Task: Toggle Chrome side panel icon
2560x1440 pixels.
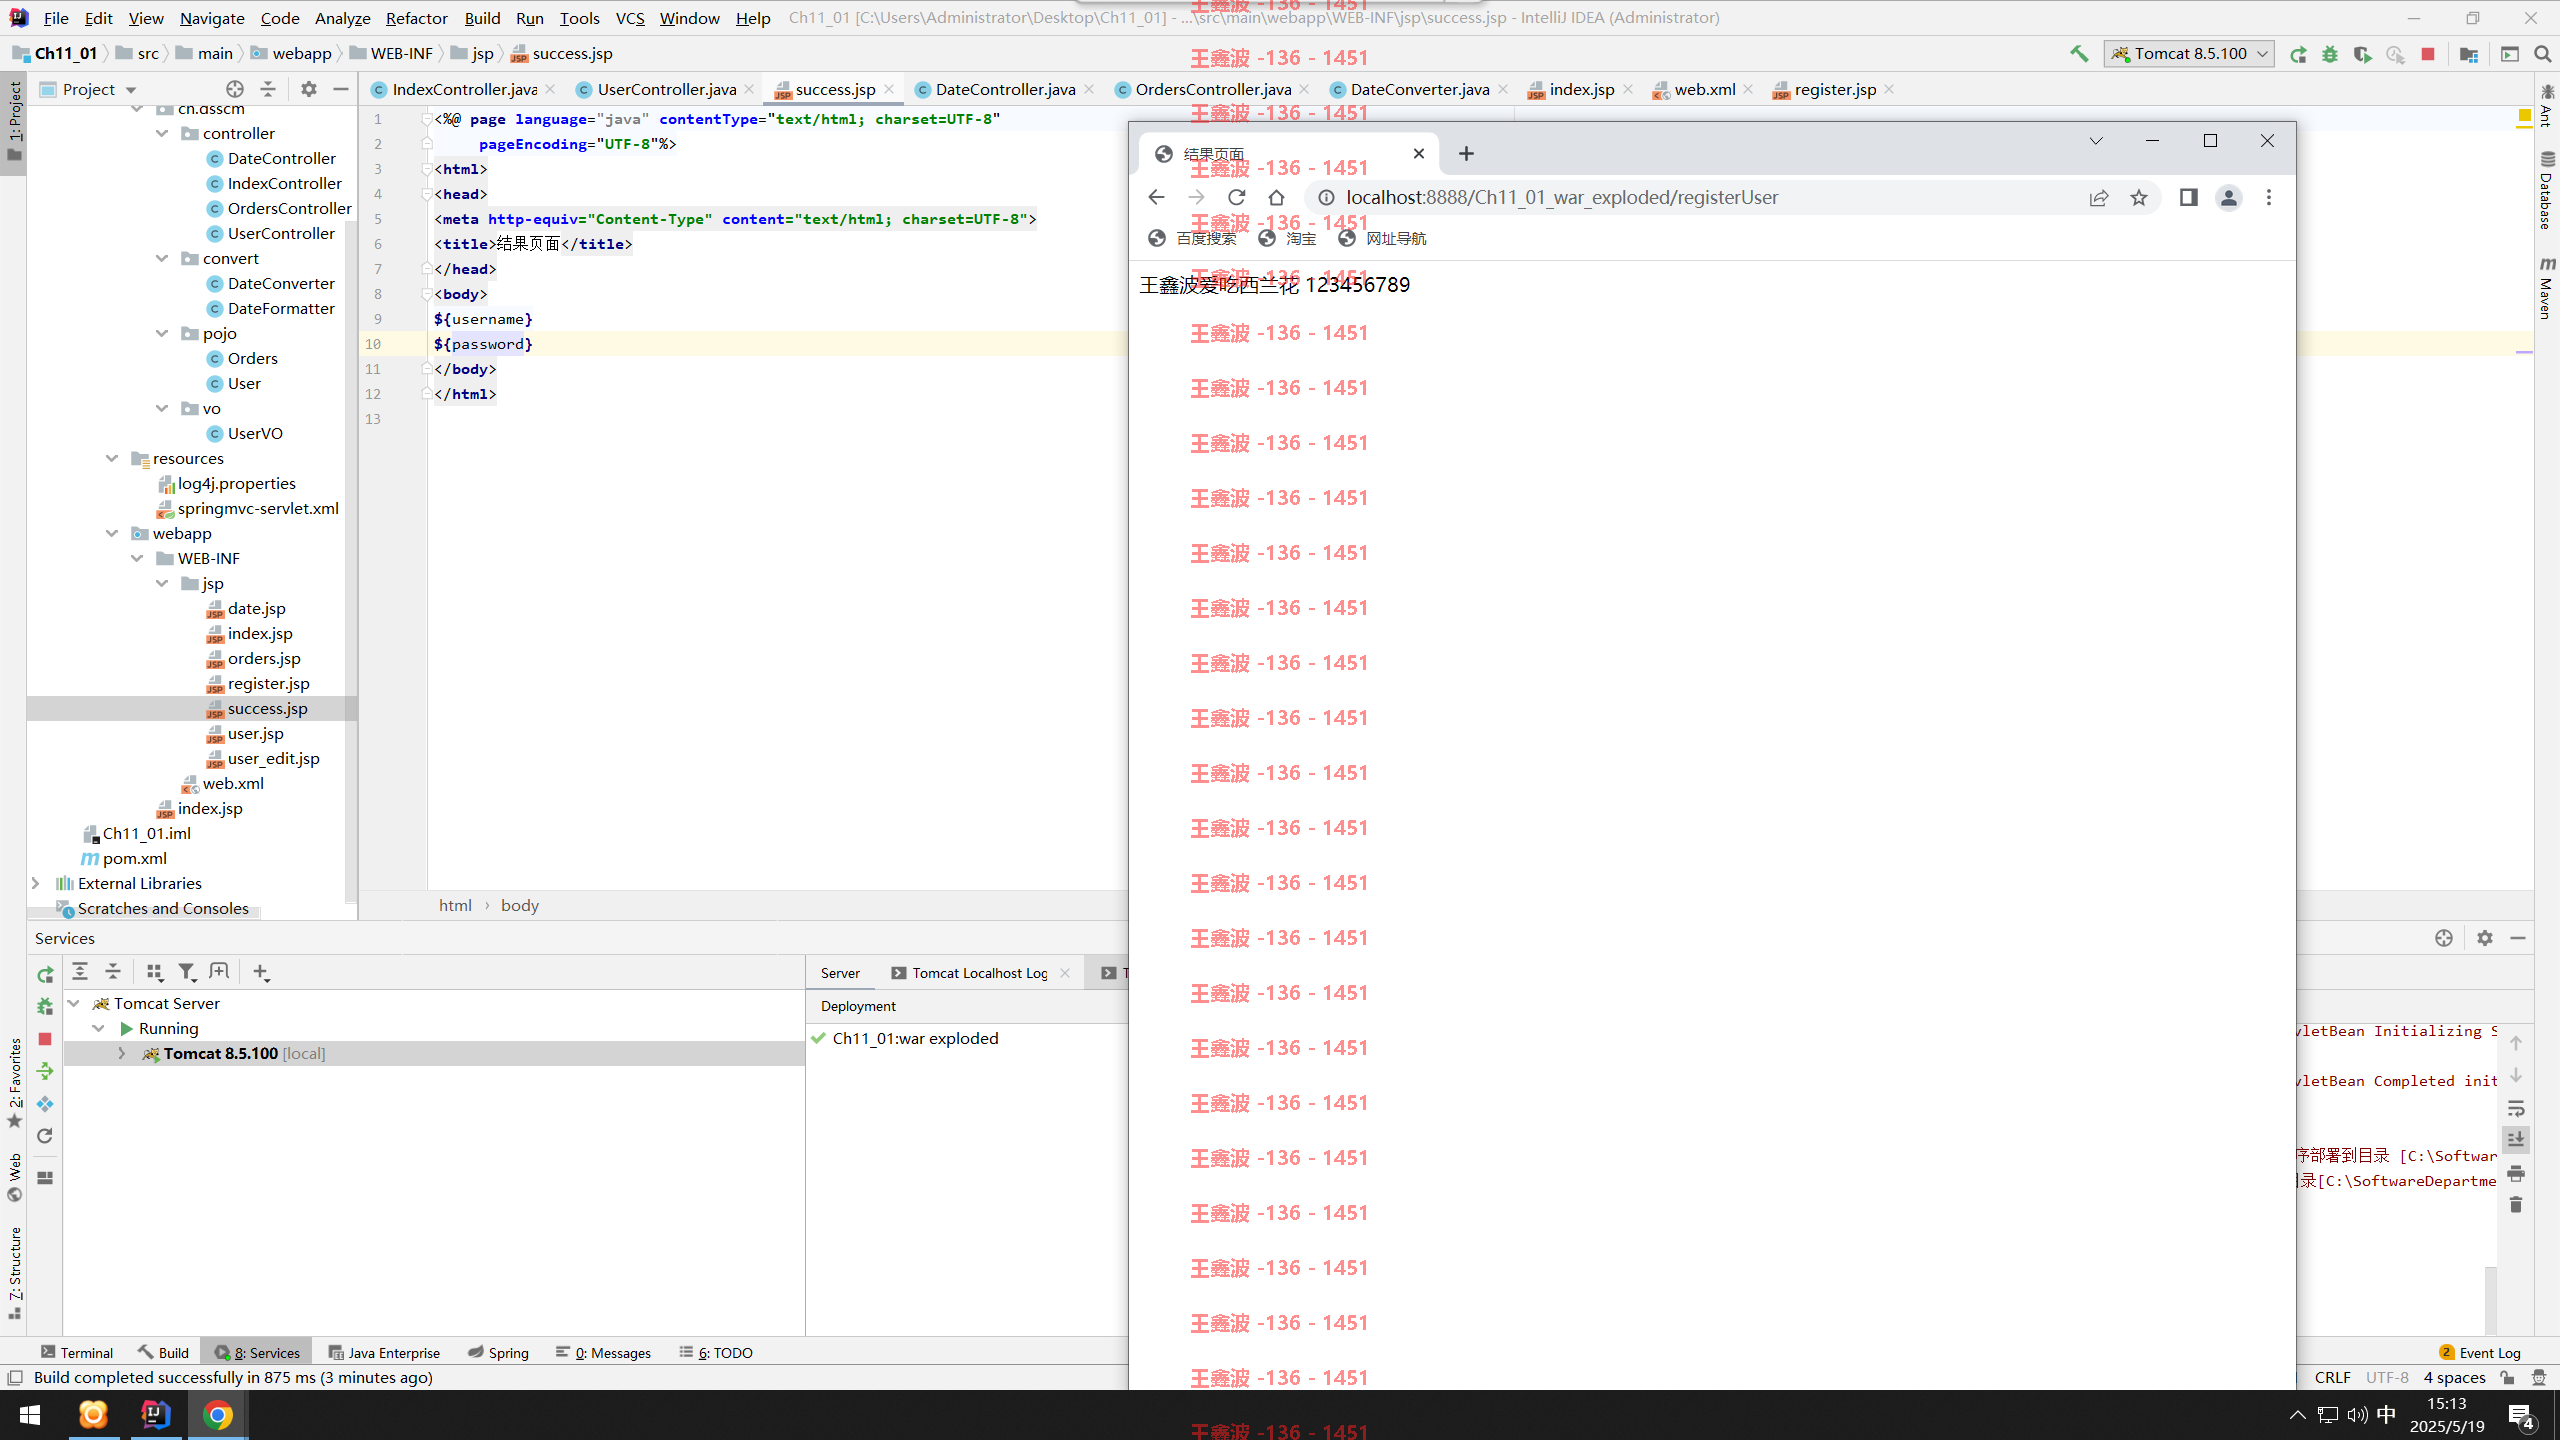Action: point(2188,197)
